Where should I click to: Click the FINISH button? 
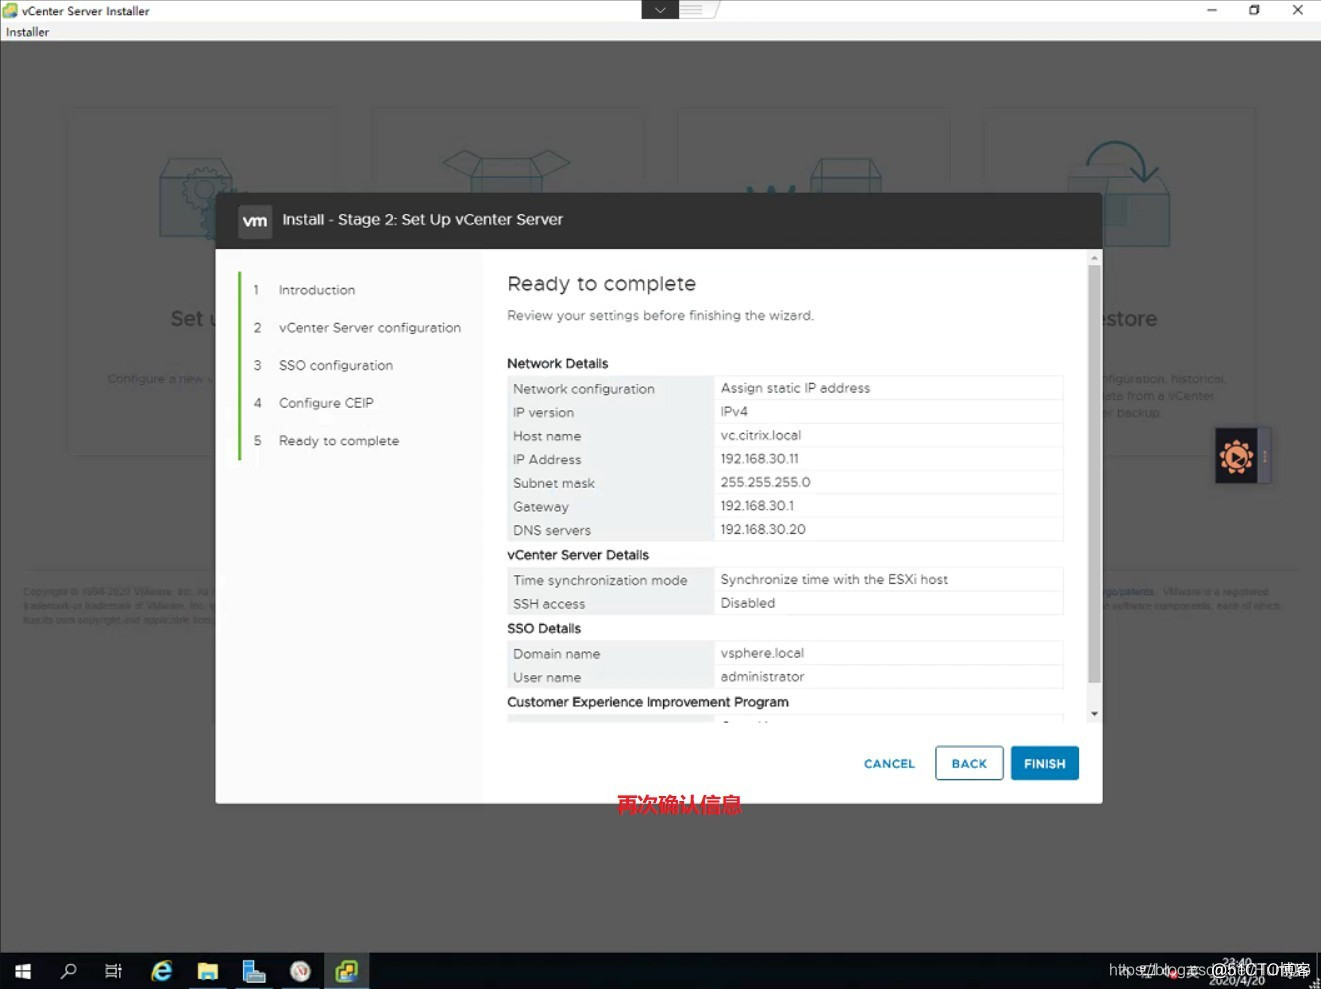click(1044, 763)
